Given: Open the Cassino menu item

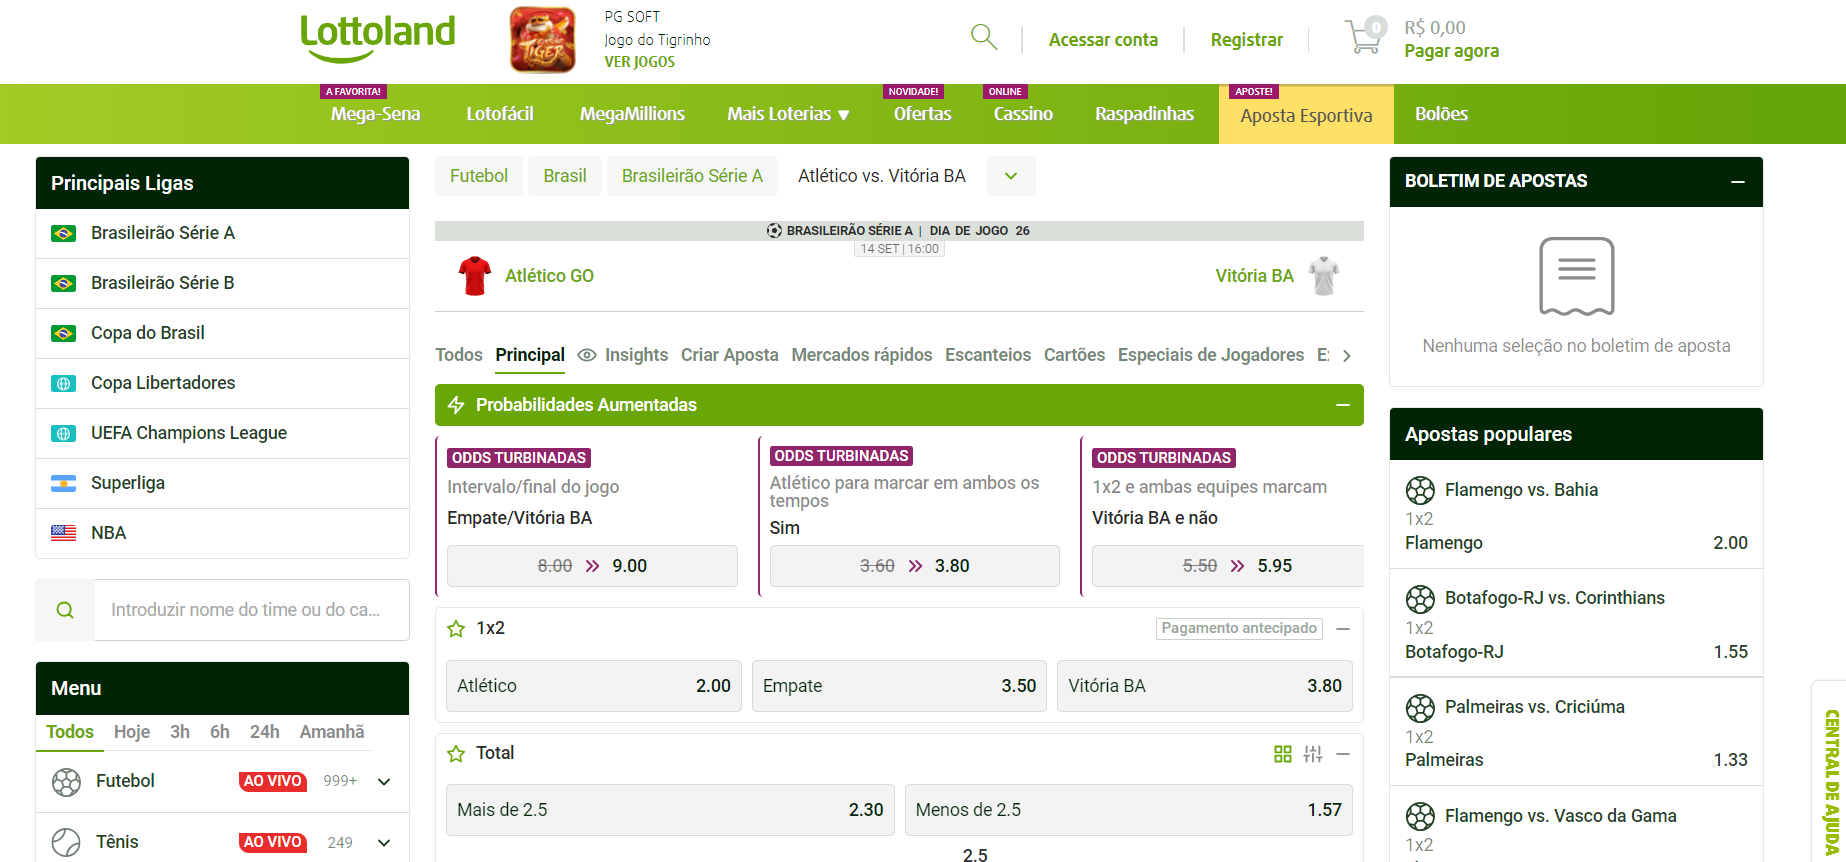Looking at the screenshot, I should coord(1023,114).
